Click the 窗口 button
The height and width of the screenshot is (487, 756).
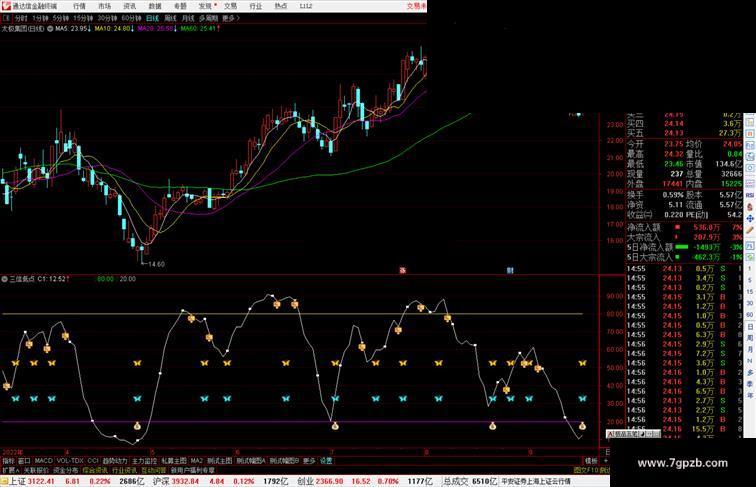coord(24,461)
